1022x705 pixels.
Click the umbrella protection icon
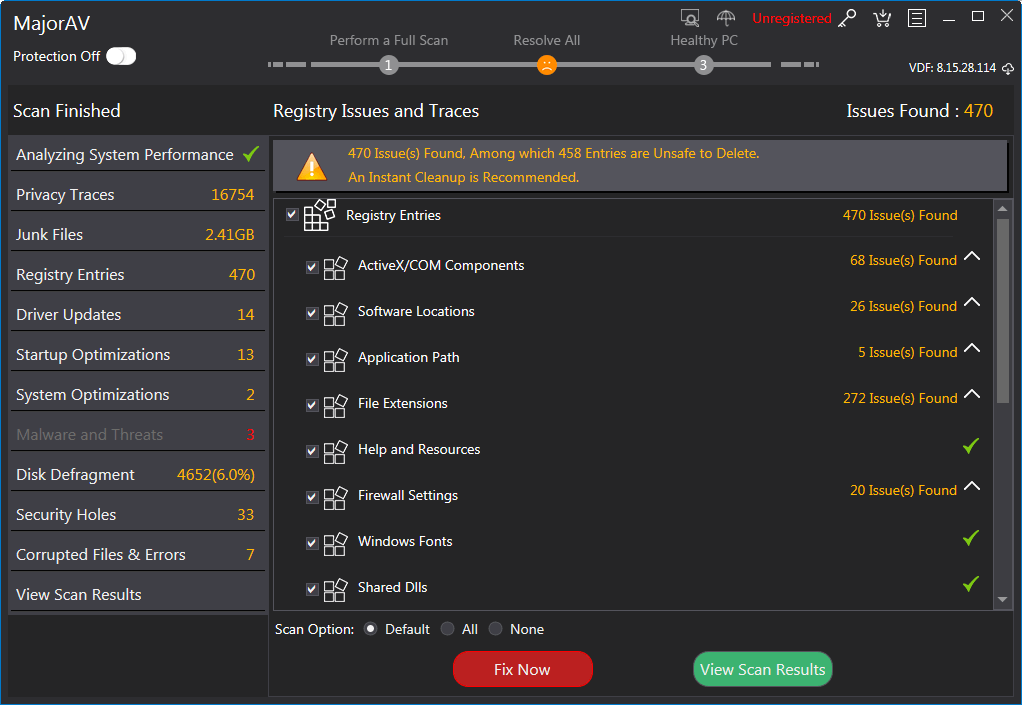(725, 18)
